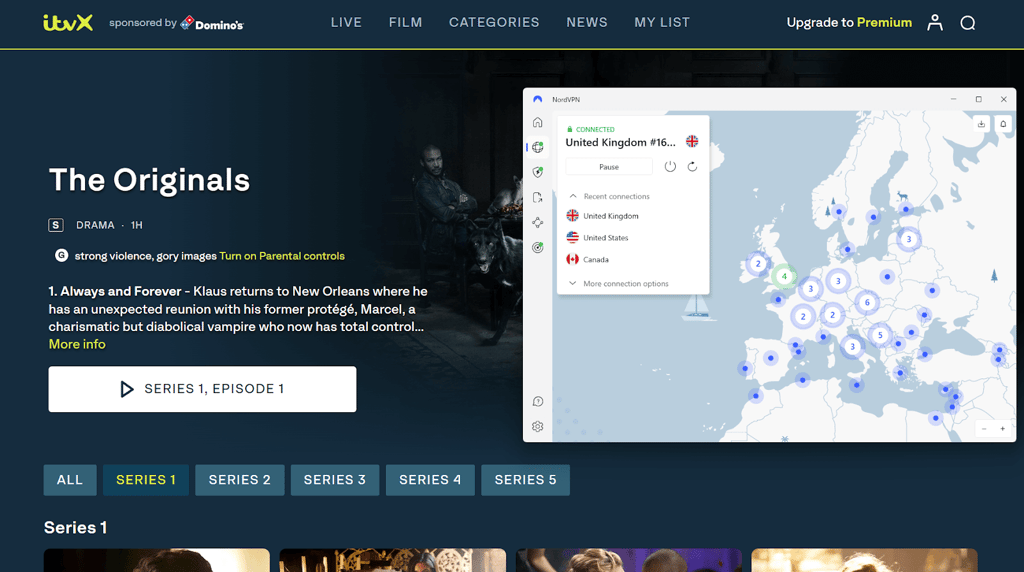Play Series 1, Episode 1

tap(202, 389)
